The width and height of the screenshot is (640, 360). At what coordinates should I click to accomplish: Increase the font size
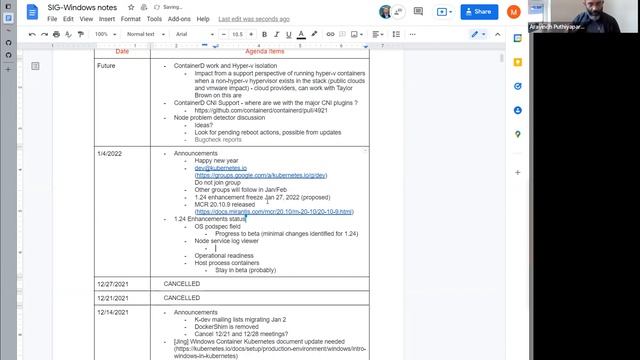tap(251, 34)
